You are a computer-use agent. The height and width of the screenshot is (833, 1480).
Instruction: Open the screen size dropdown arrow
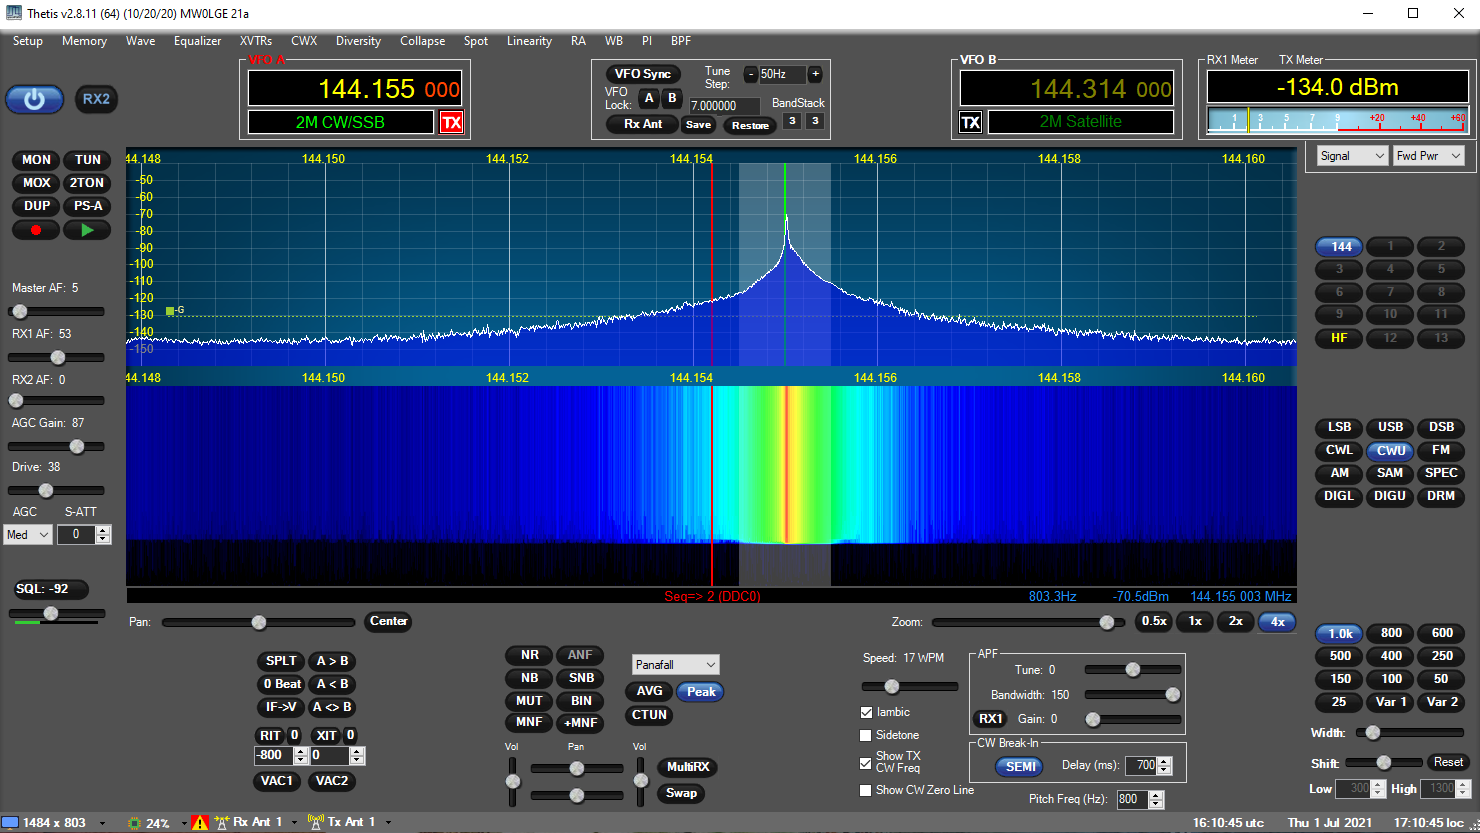[x=102, y=823]
